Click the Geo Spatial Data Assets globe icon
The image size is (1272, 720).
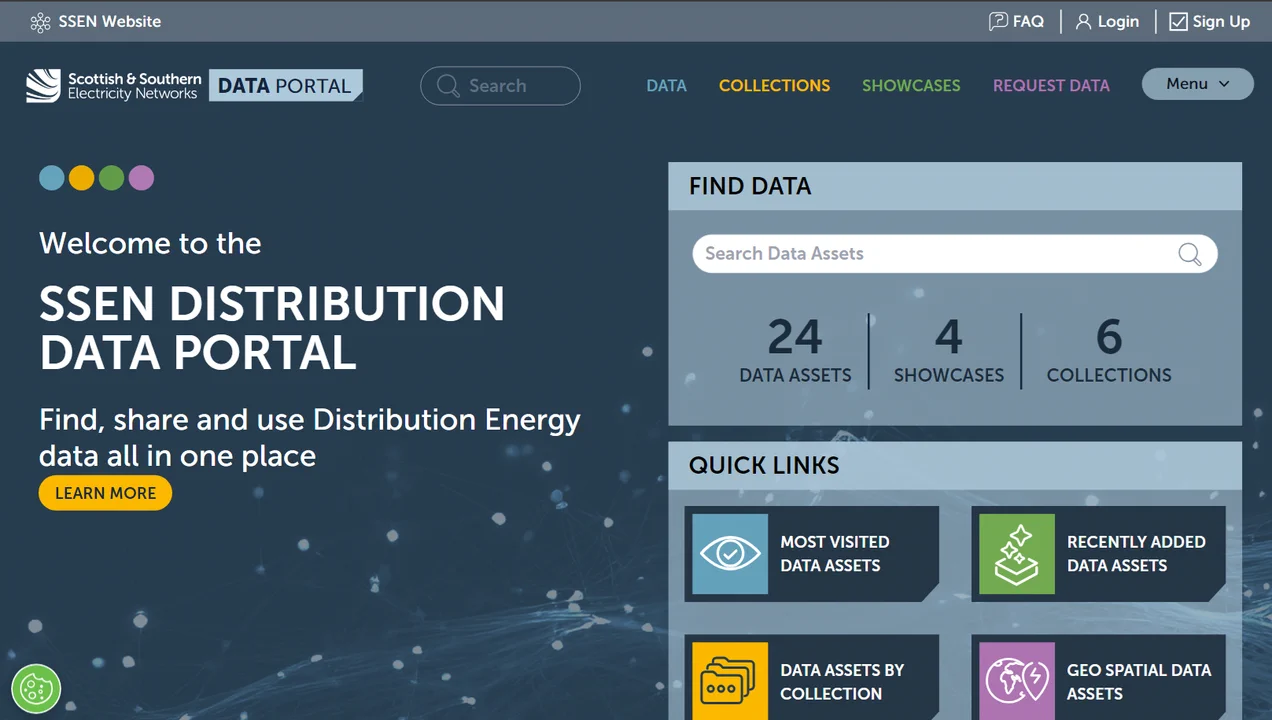[1016, 681]
